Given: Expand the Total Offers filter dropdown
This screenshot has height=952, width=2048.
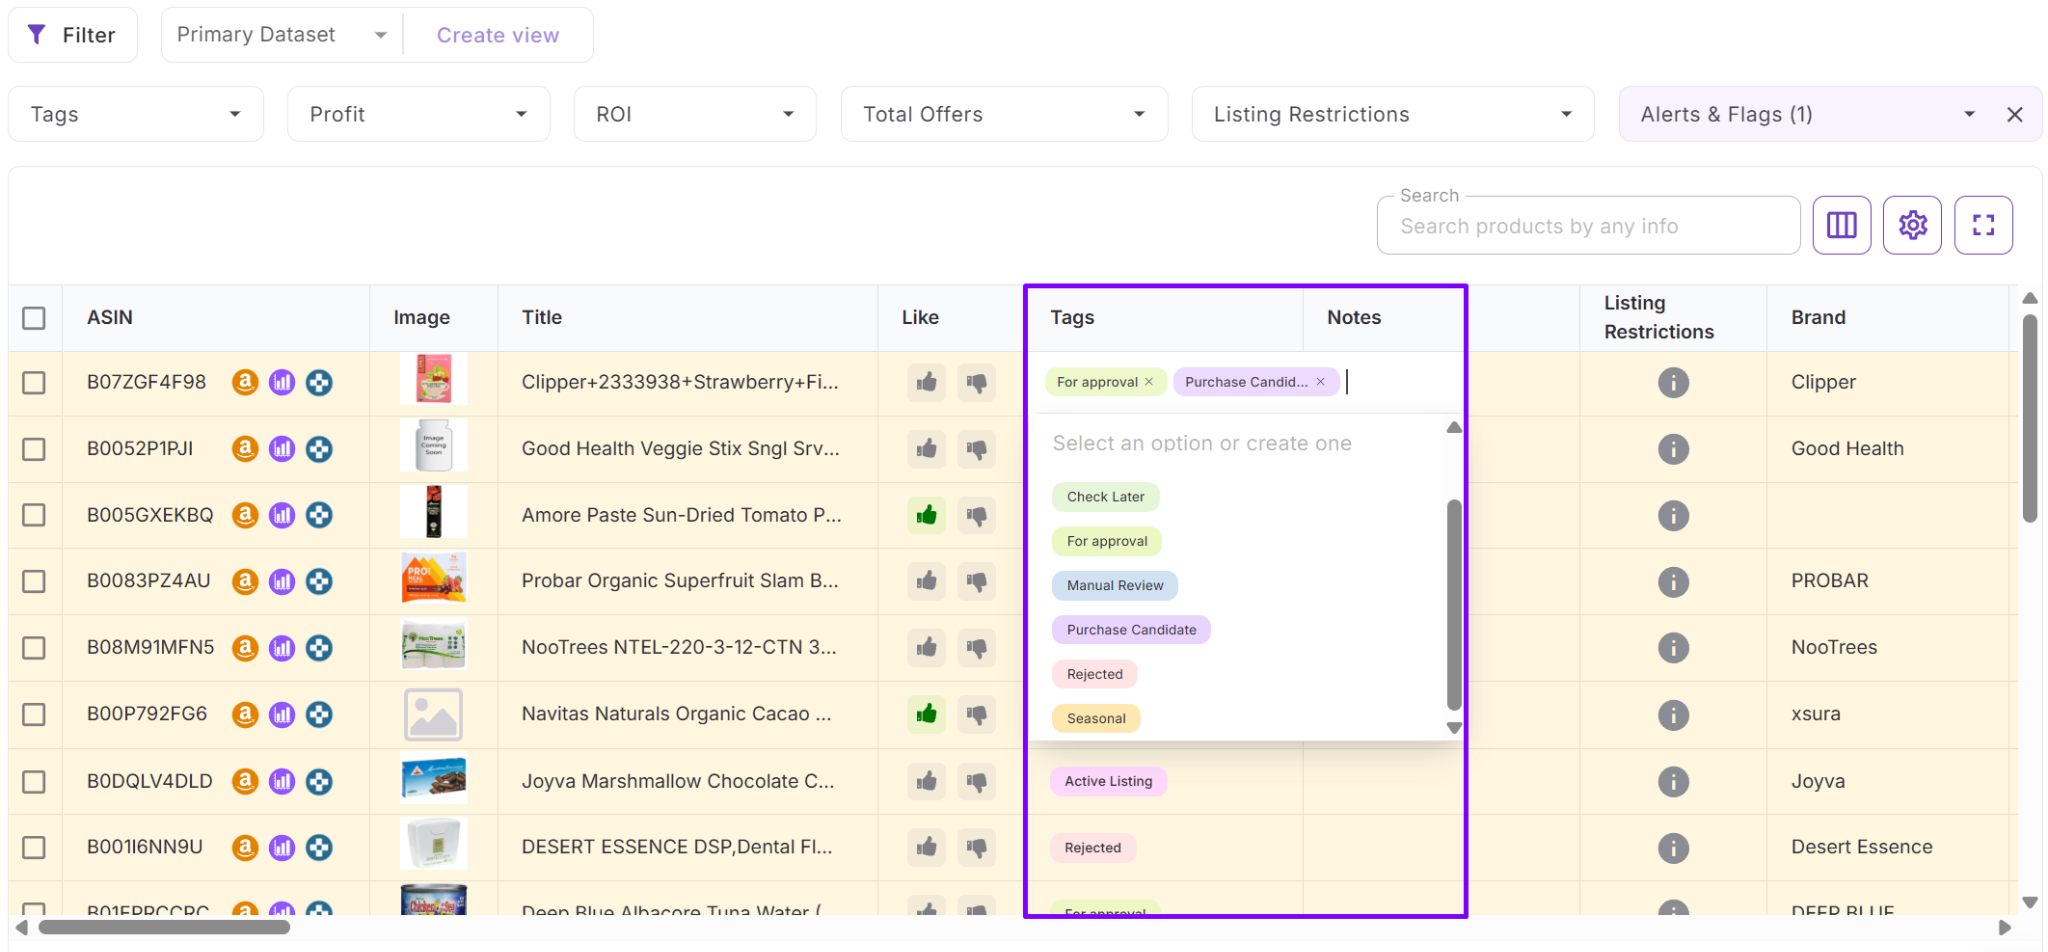Looking at the screenshot, I should pyautogui.click(x=1004, y=114).
